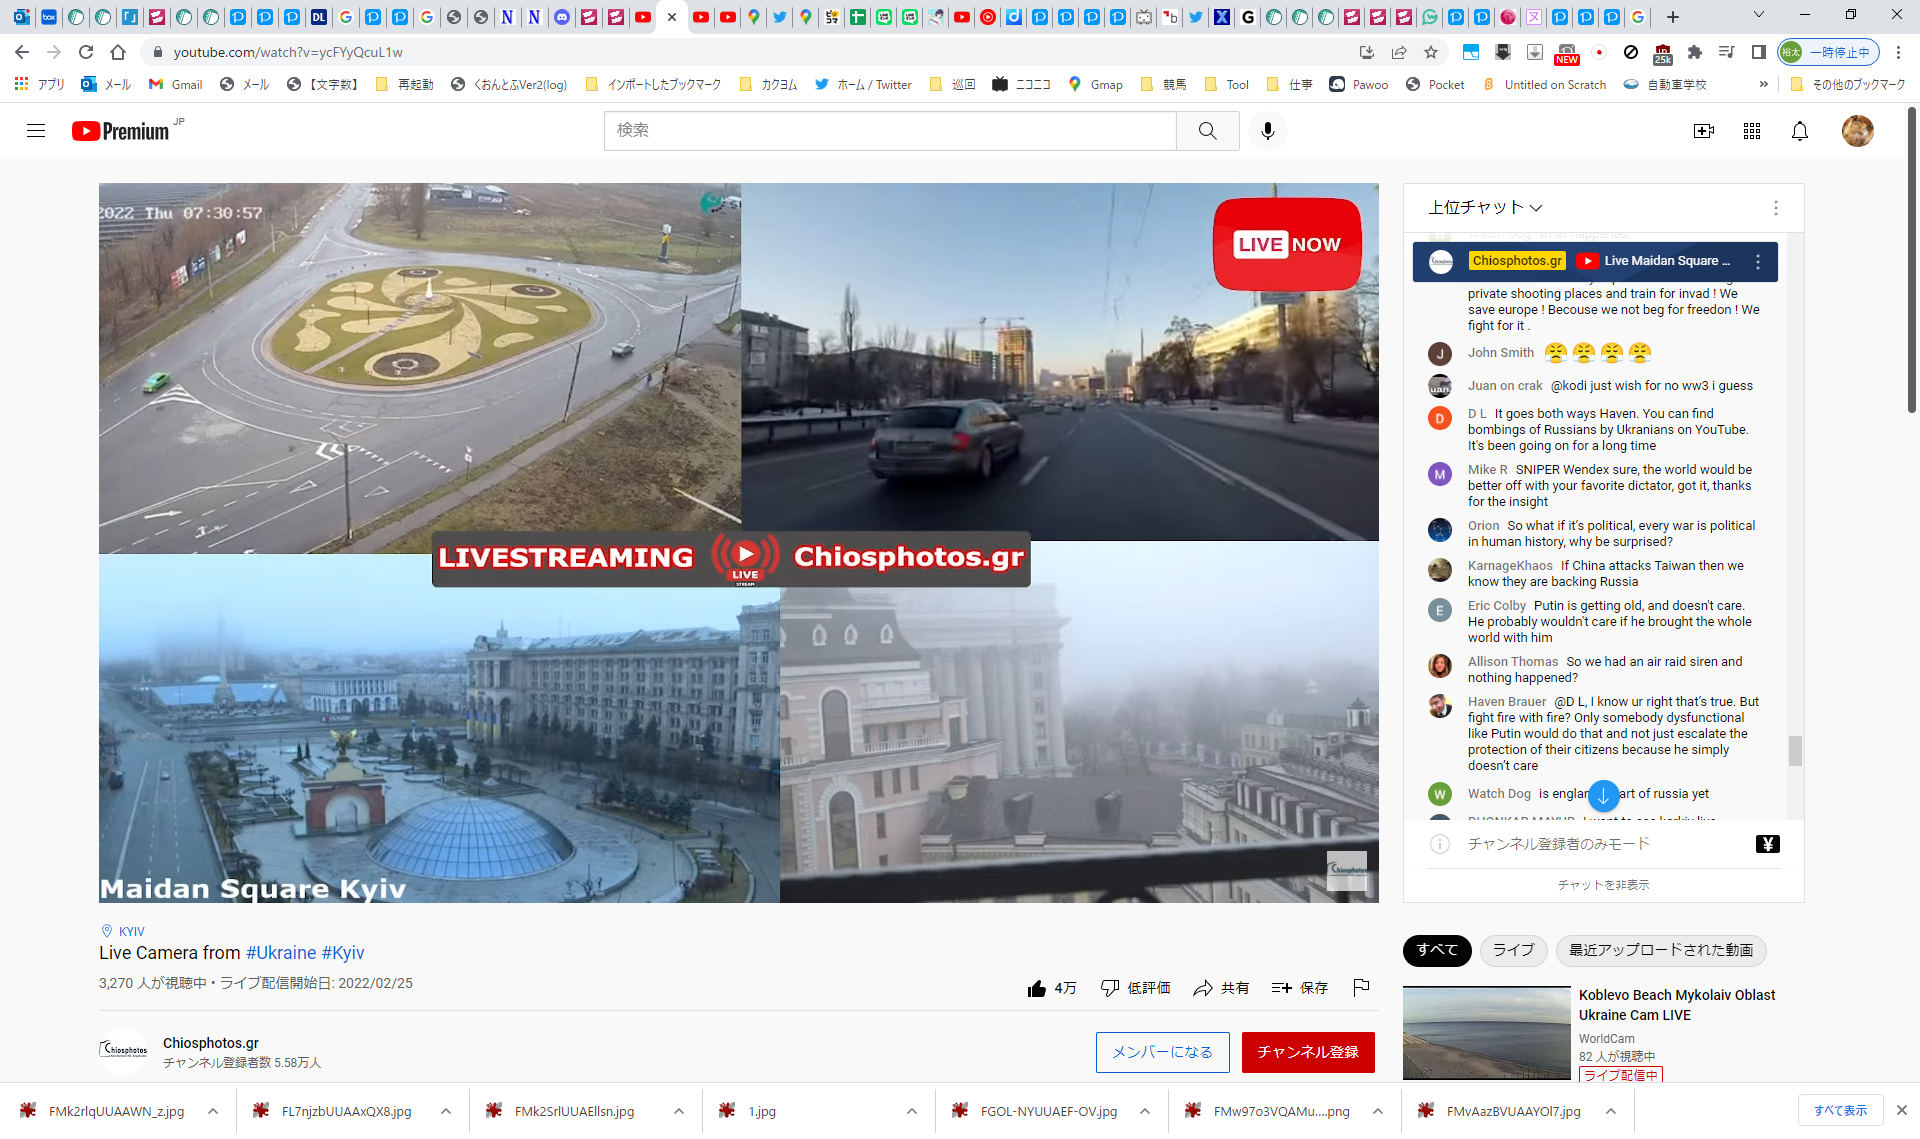Open the notifications bell

[x=1799, y=131]
